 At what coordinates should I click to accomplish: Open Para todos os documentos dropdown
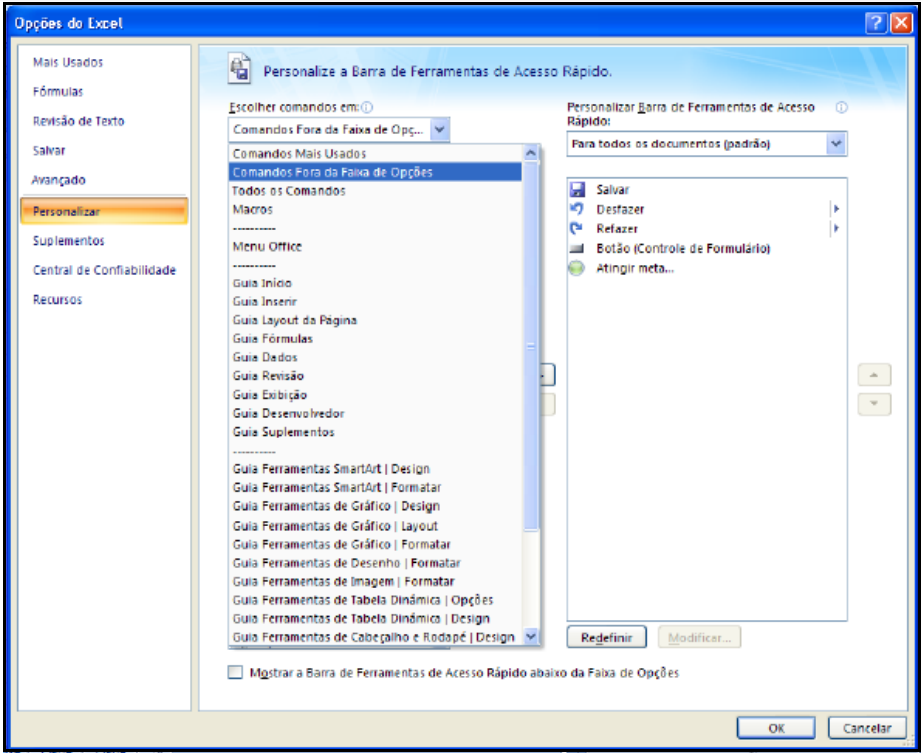tap(837, 144)
